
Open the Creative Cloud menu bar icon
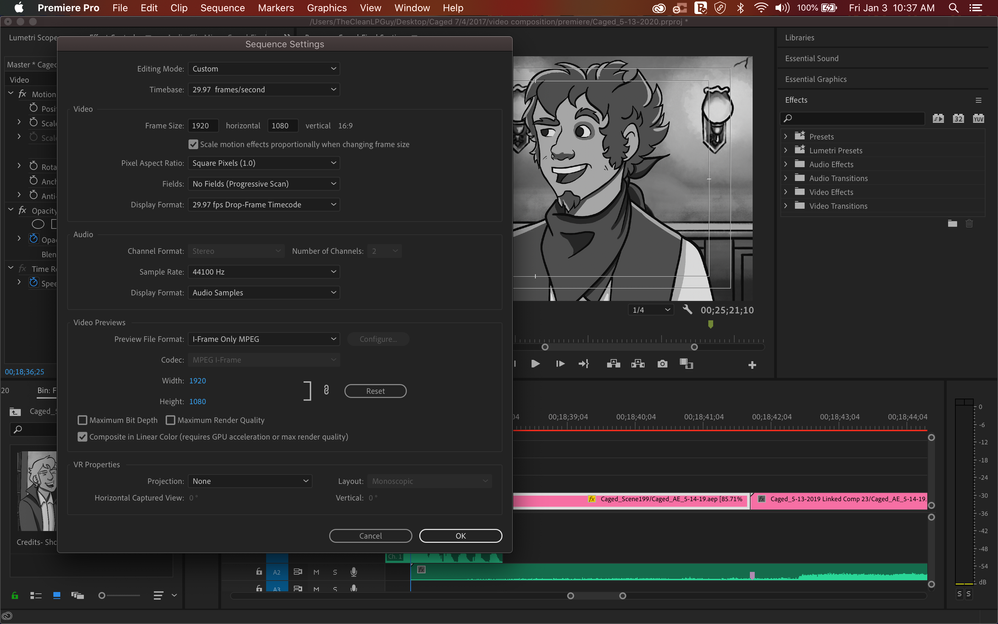[657, 8]
